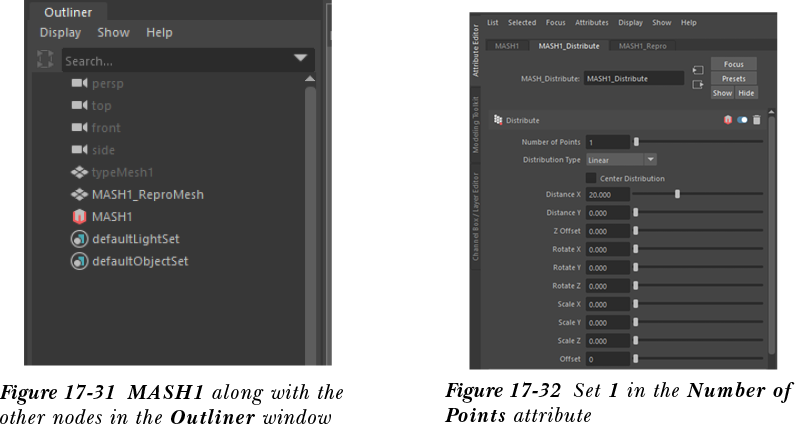Click the load input connection arrow icon
The height and width of the screenshot is (432, 797).
(698, 71)
